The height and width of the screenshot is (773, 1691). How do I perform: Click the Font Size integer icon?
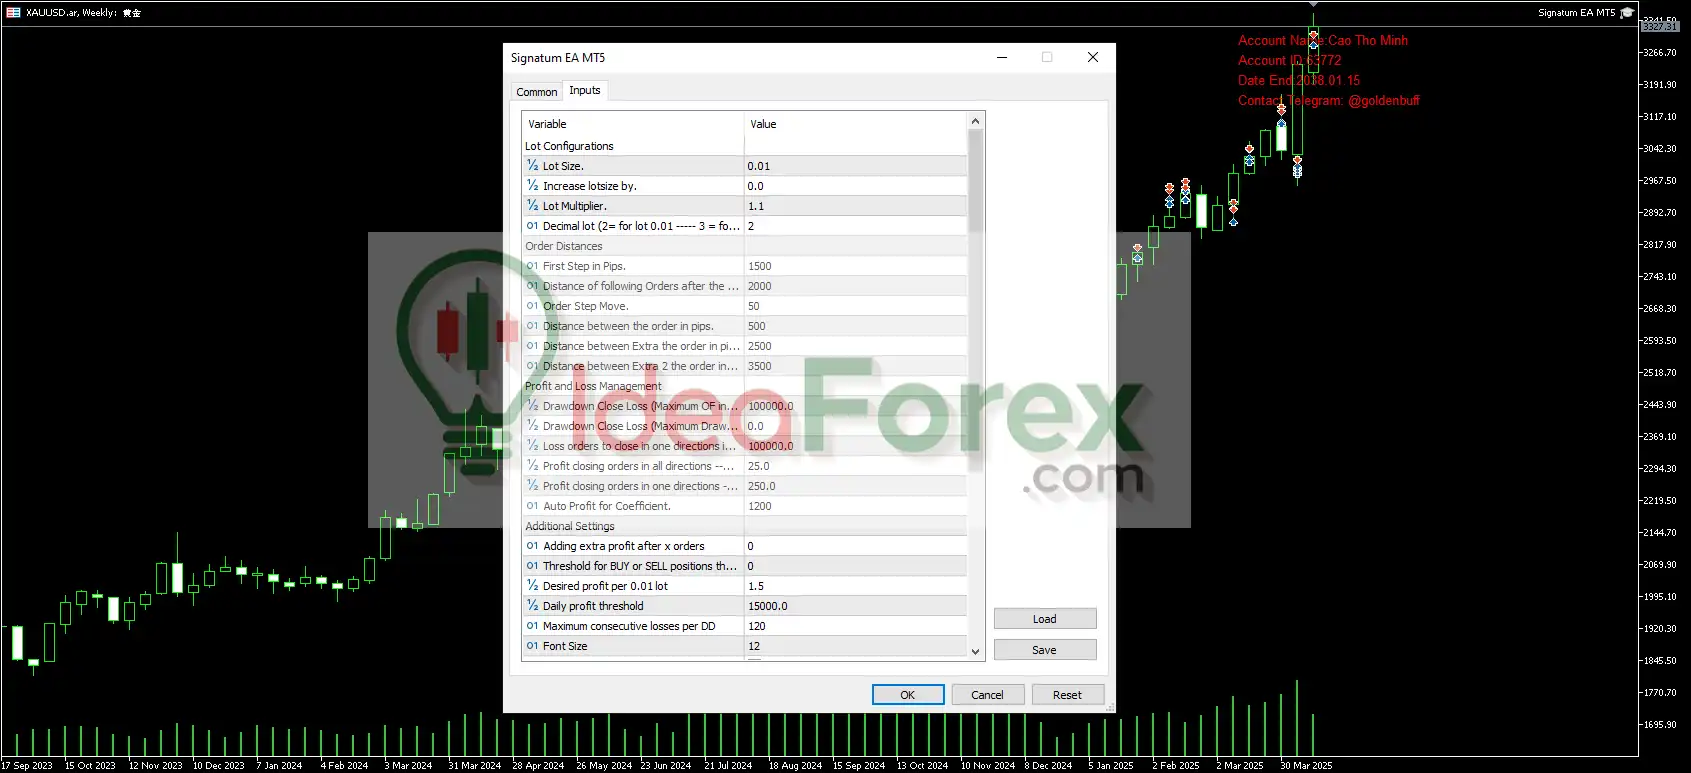532,646
